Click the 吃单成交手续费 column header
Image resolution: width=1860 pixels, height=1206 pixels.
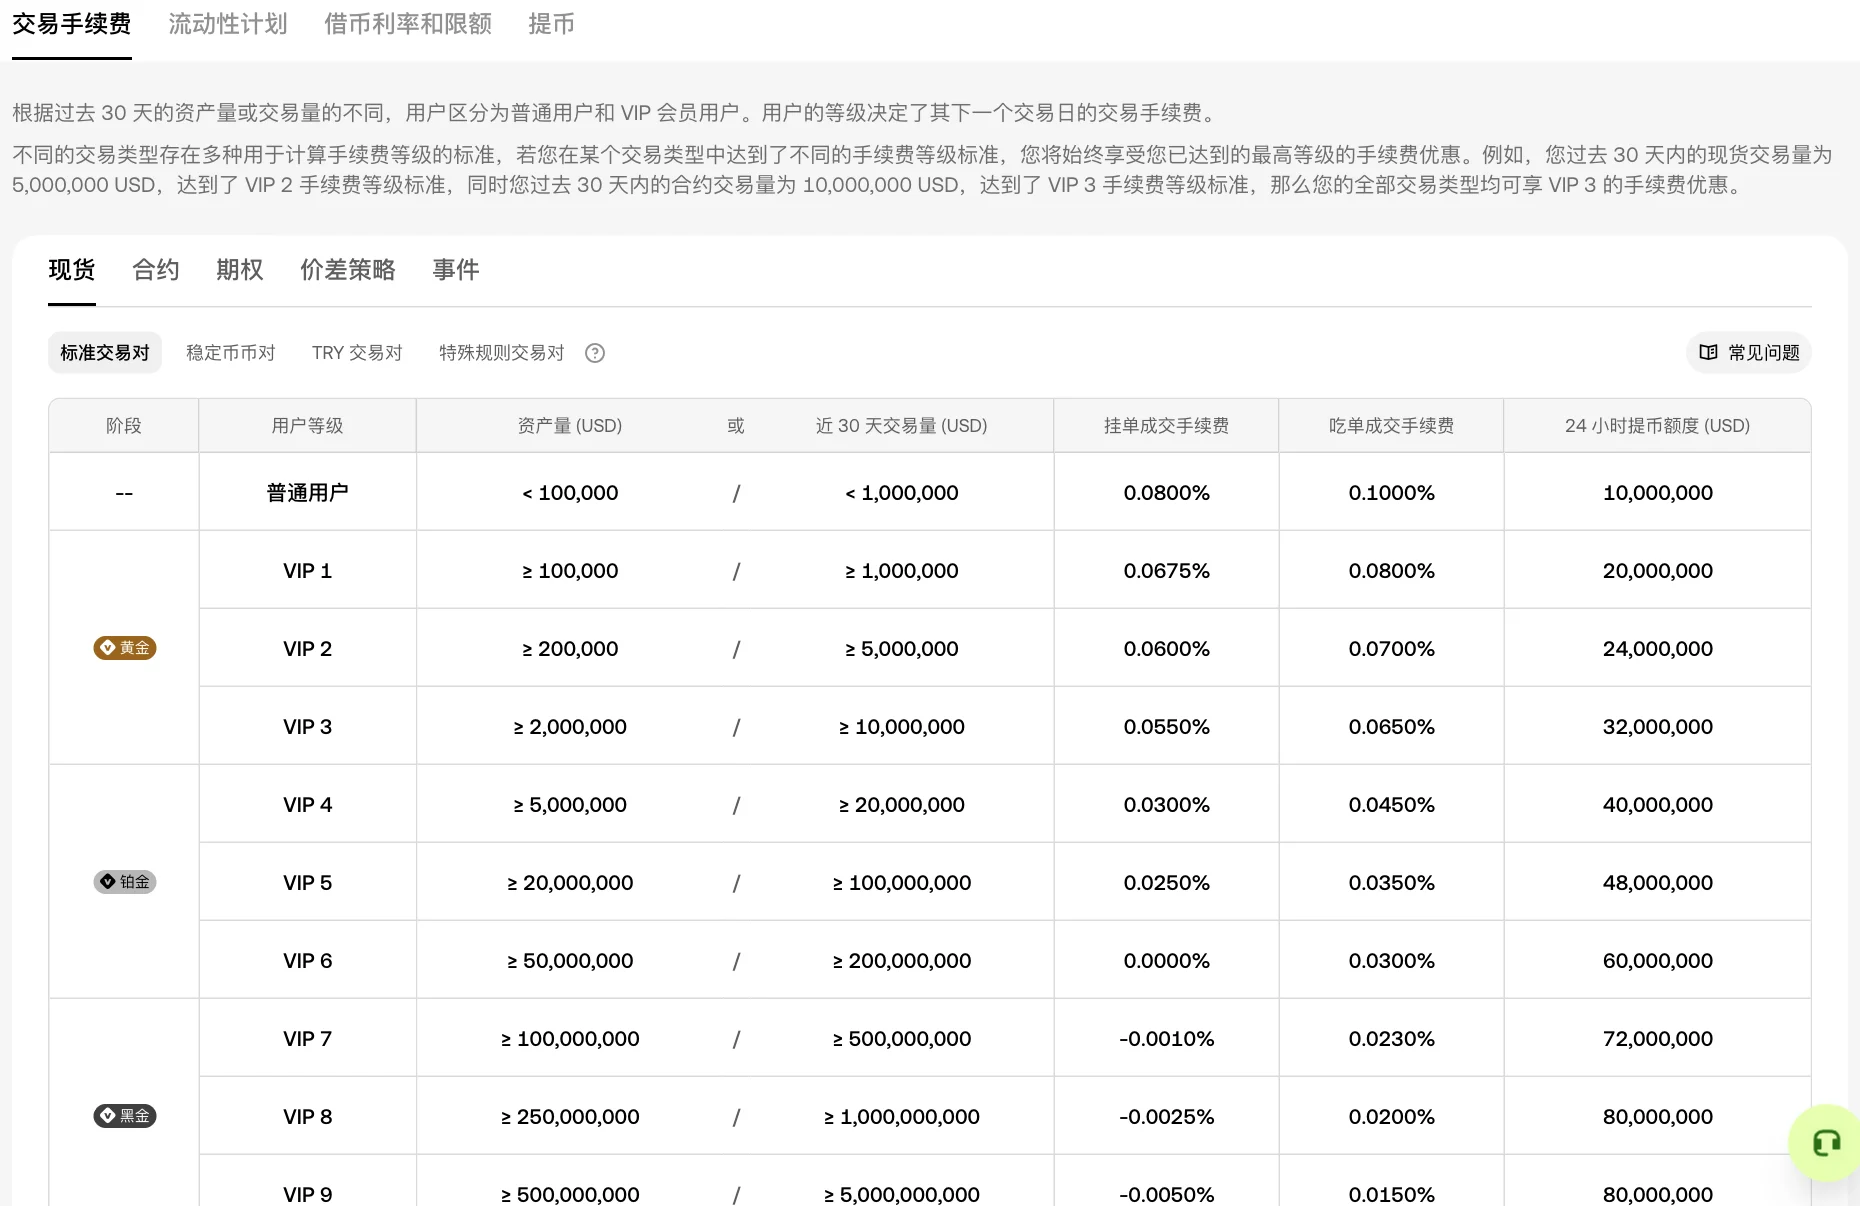click(1391, 426)
